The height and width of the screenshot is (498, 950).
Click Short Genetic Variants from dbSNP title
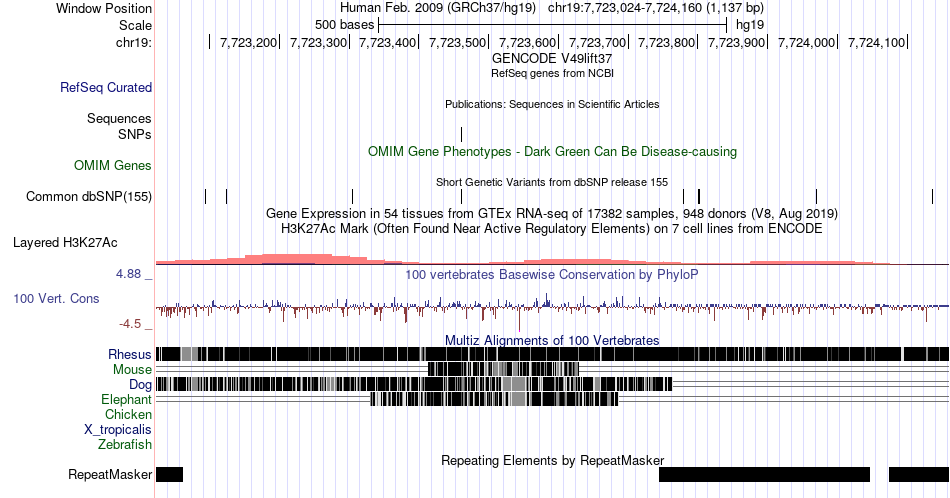(552, 182)
